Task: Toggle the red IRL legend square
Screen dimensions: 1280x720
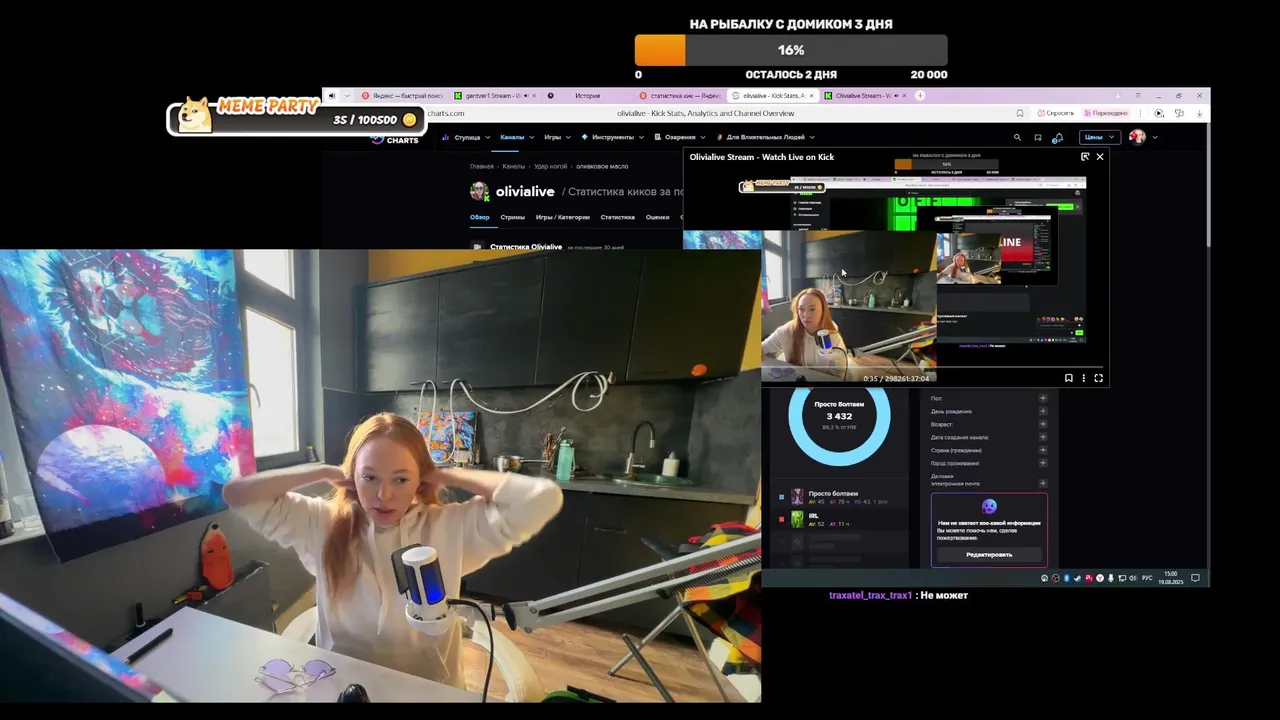Action: [x=782, y=519]
